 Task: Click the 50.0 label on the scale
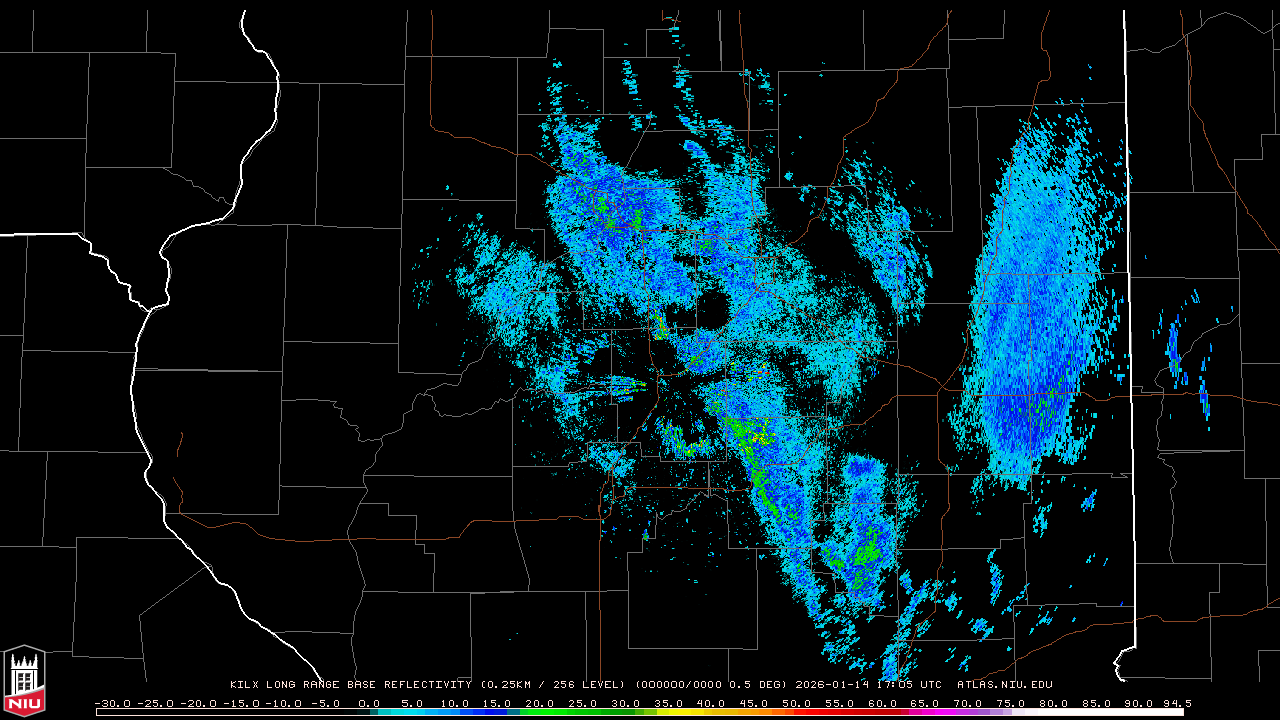click(x=796, y=703)
